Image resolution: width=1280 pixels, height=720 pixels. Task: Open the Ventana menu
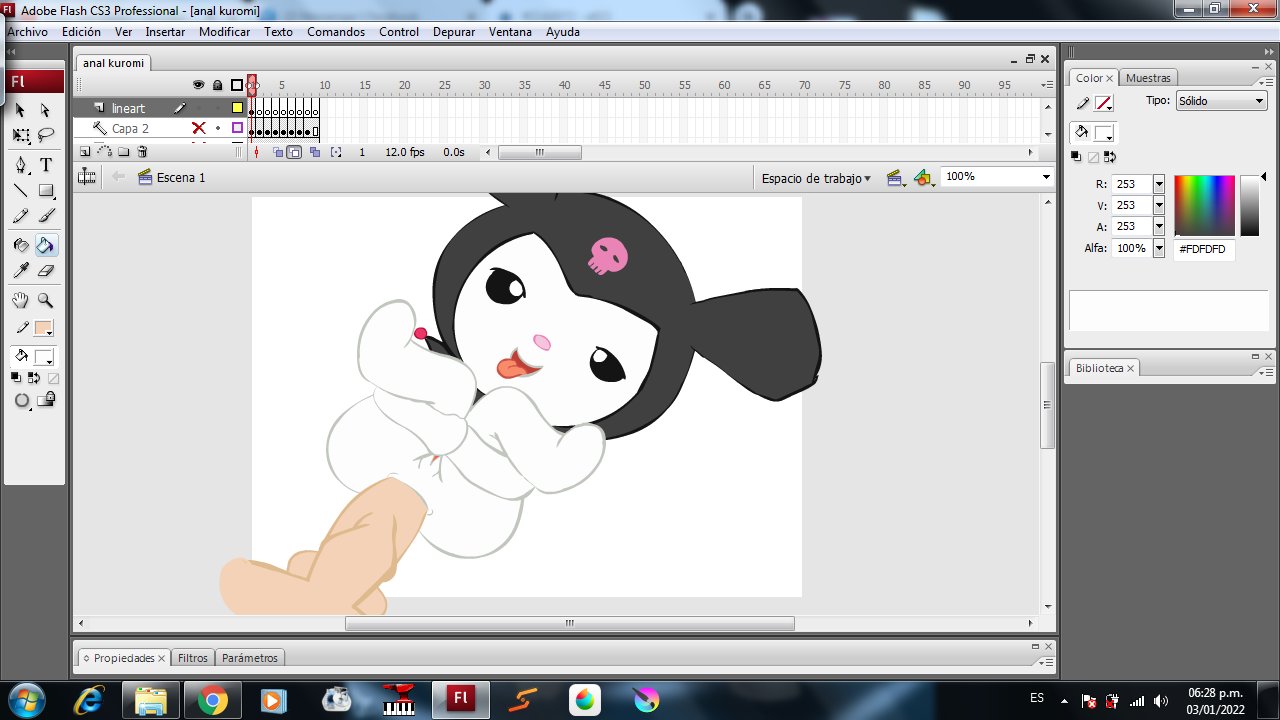point(510,32)
